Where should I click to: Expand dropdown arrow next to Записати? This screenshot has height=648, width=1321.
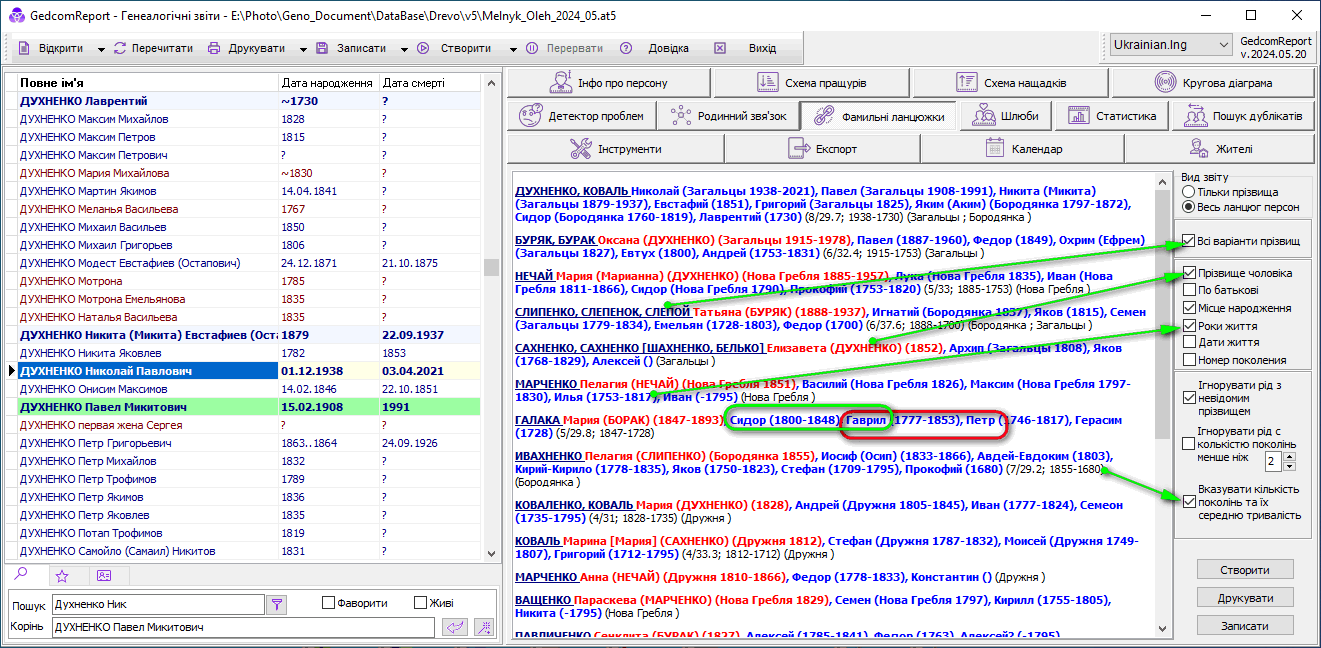coord(404,49)
